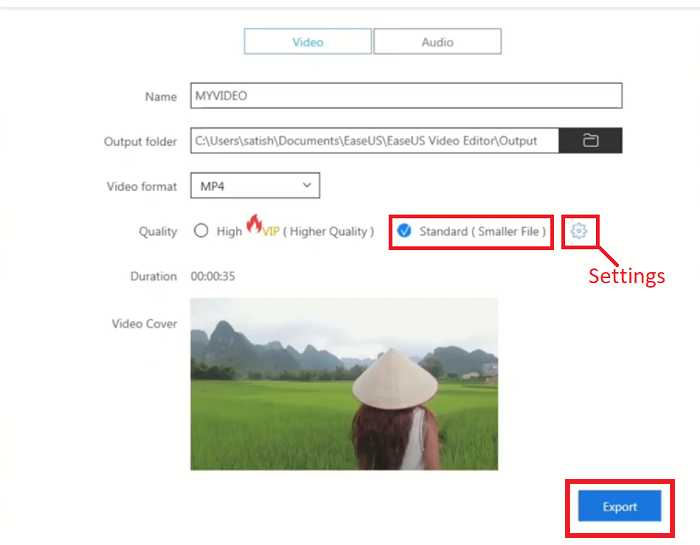Expand the Video format MP4 dropdown
The height and width of the screenshot is (545, 700).
point(255,185)
